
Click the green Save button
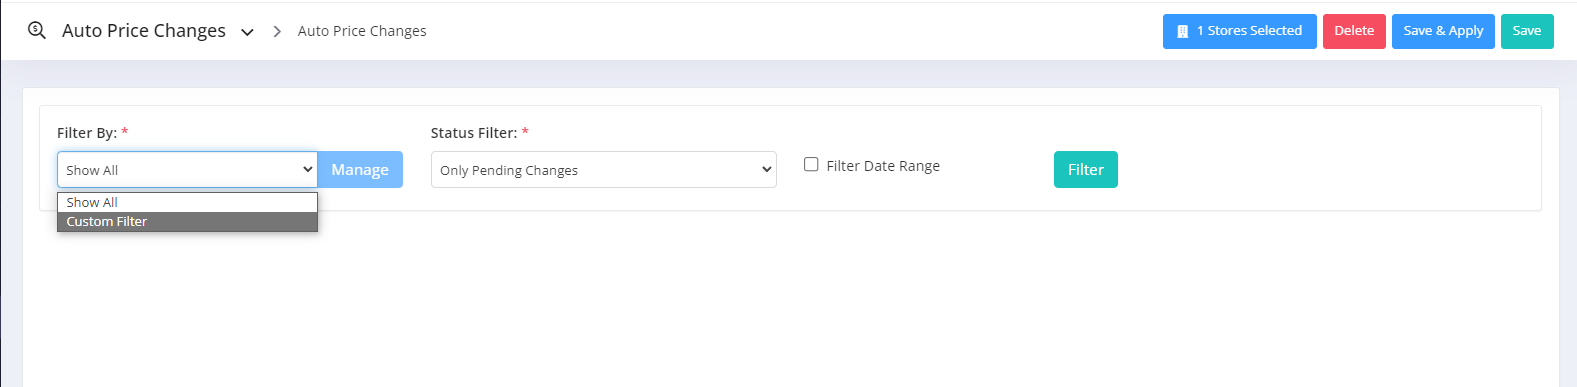(x=1526, y=31)
